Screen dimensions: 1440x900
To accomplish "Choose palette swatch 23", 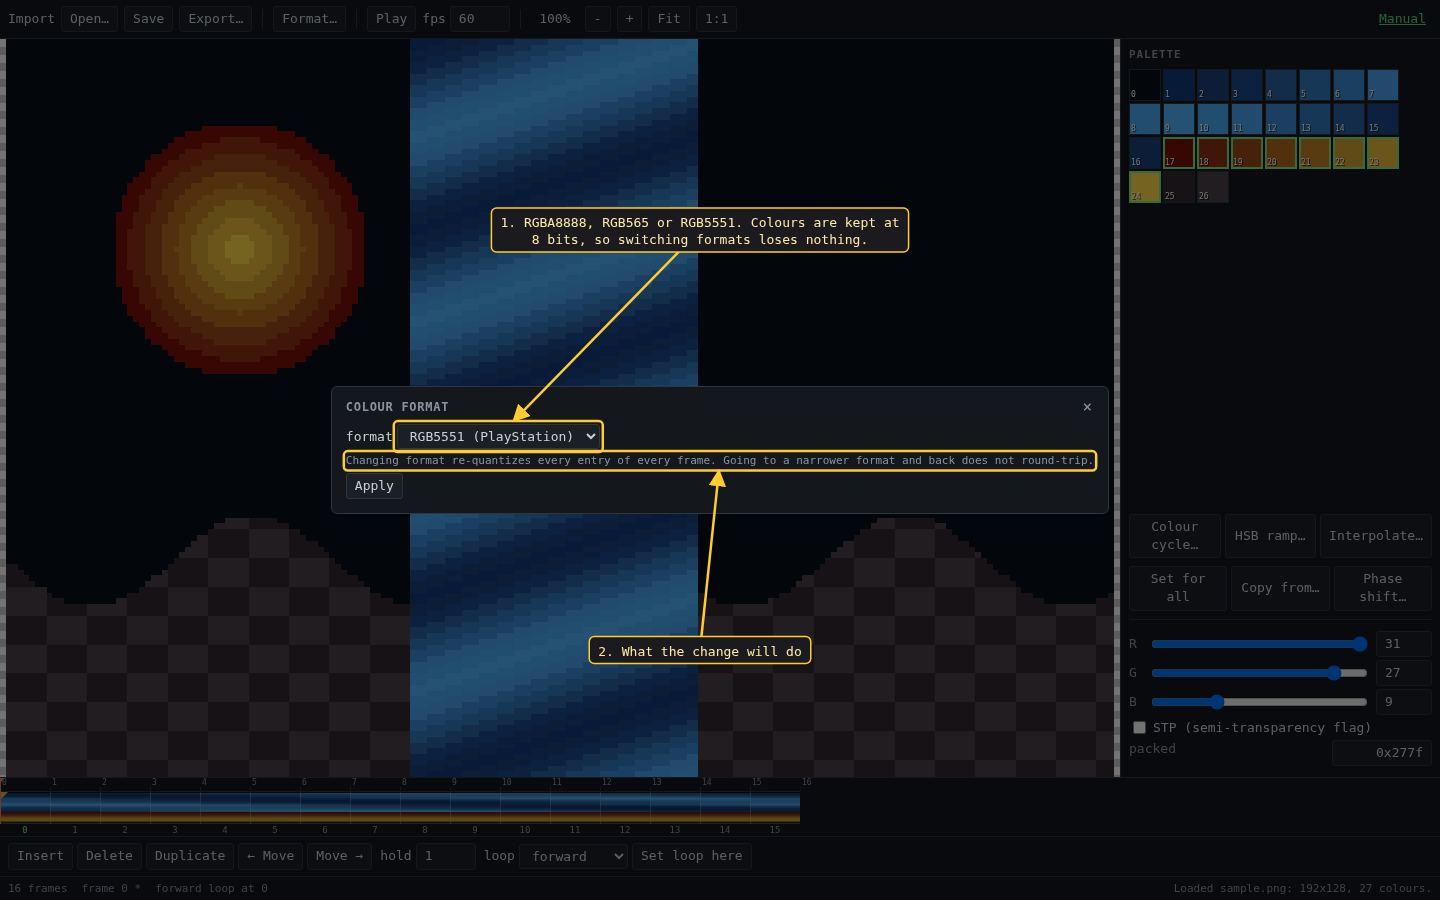I will click(1383, 153).
